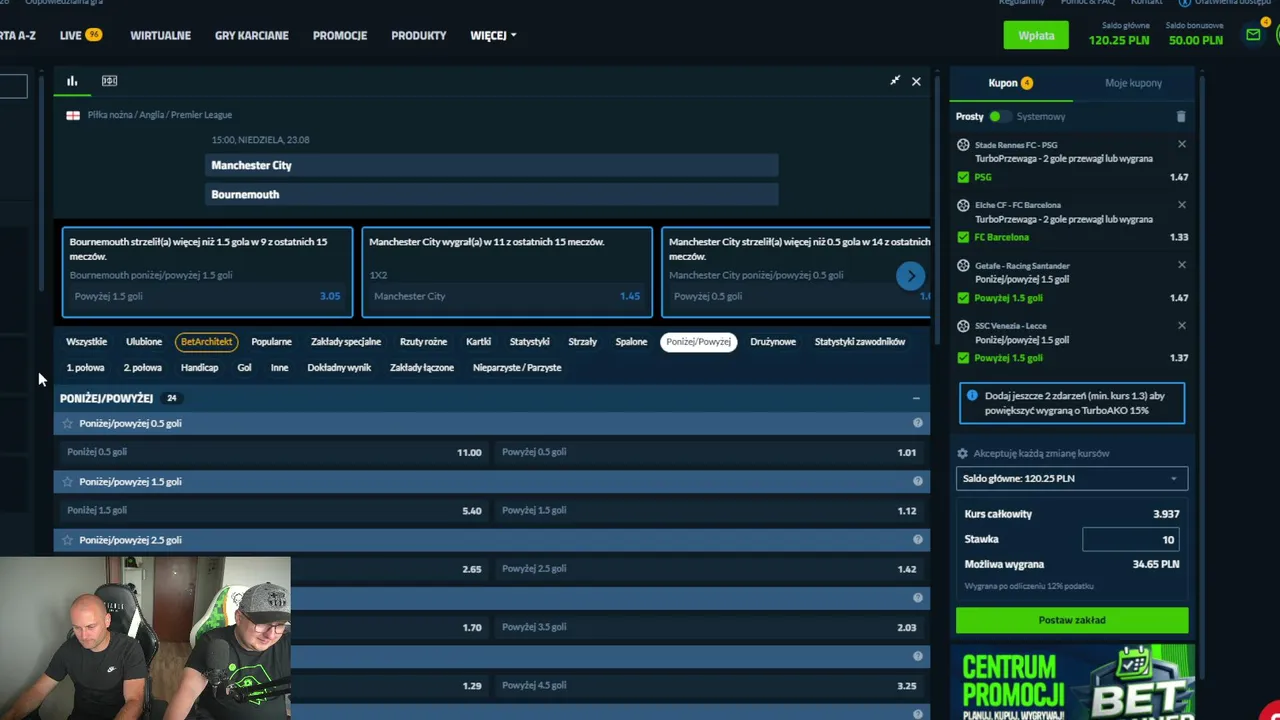Screen dimensions: 1280x720
Task: Open the Dokładny wynik market filter
Action: tap(339, 368)
